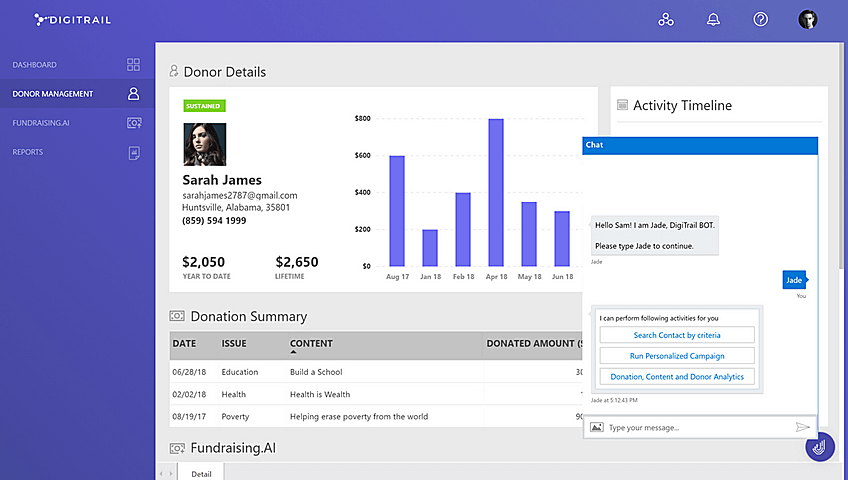Image resolution: width=848 pixels, height=480 pixels.
Task: Choose Search Contact by criteria
Action: coord(677,335)
